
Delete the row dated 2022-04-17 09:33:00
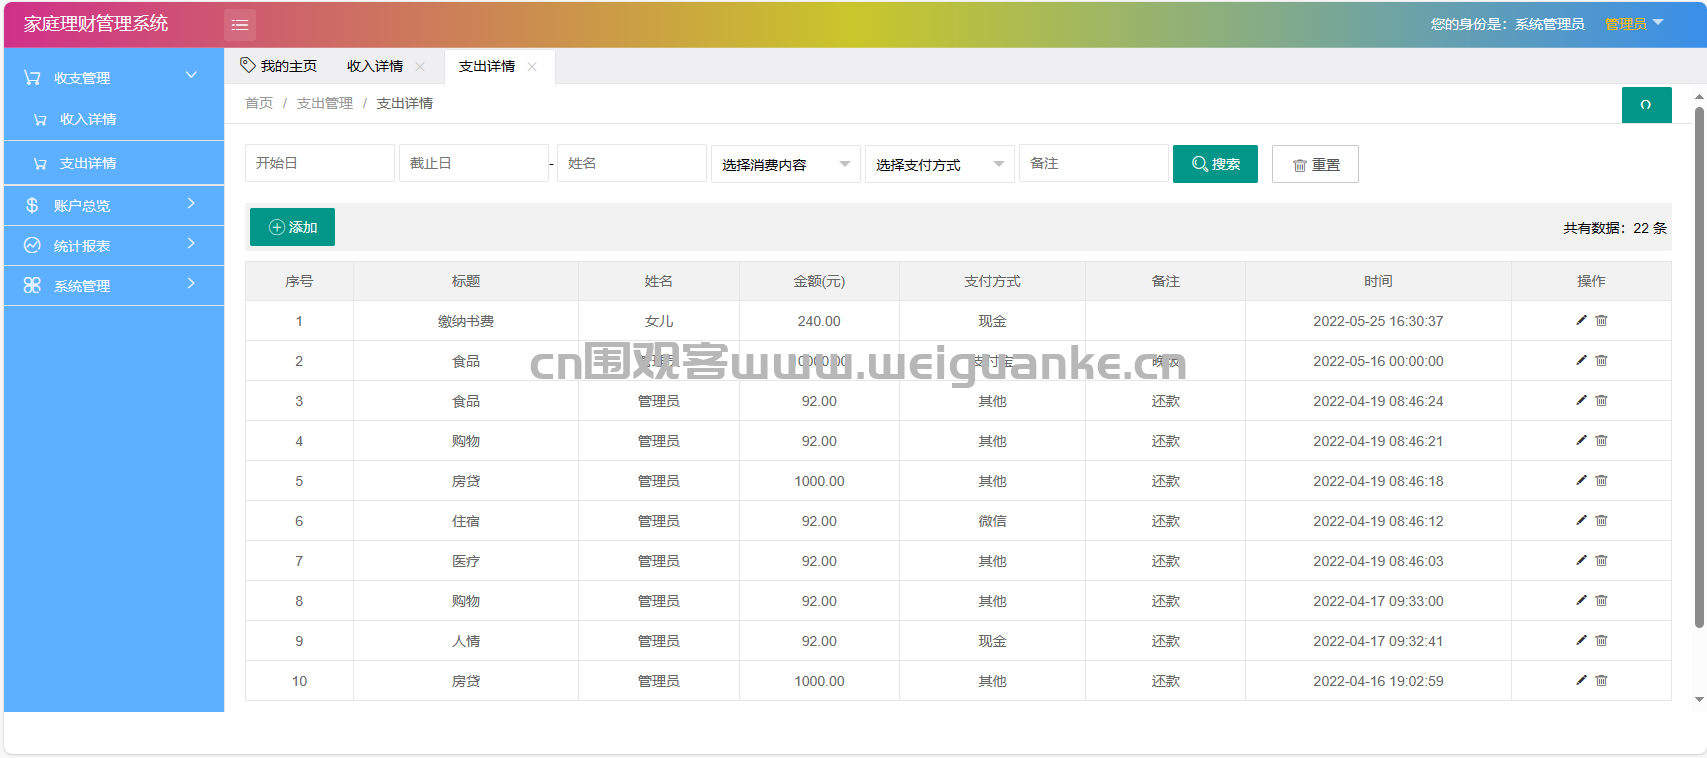click(x=1601, y=600)
